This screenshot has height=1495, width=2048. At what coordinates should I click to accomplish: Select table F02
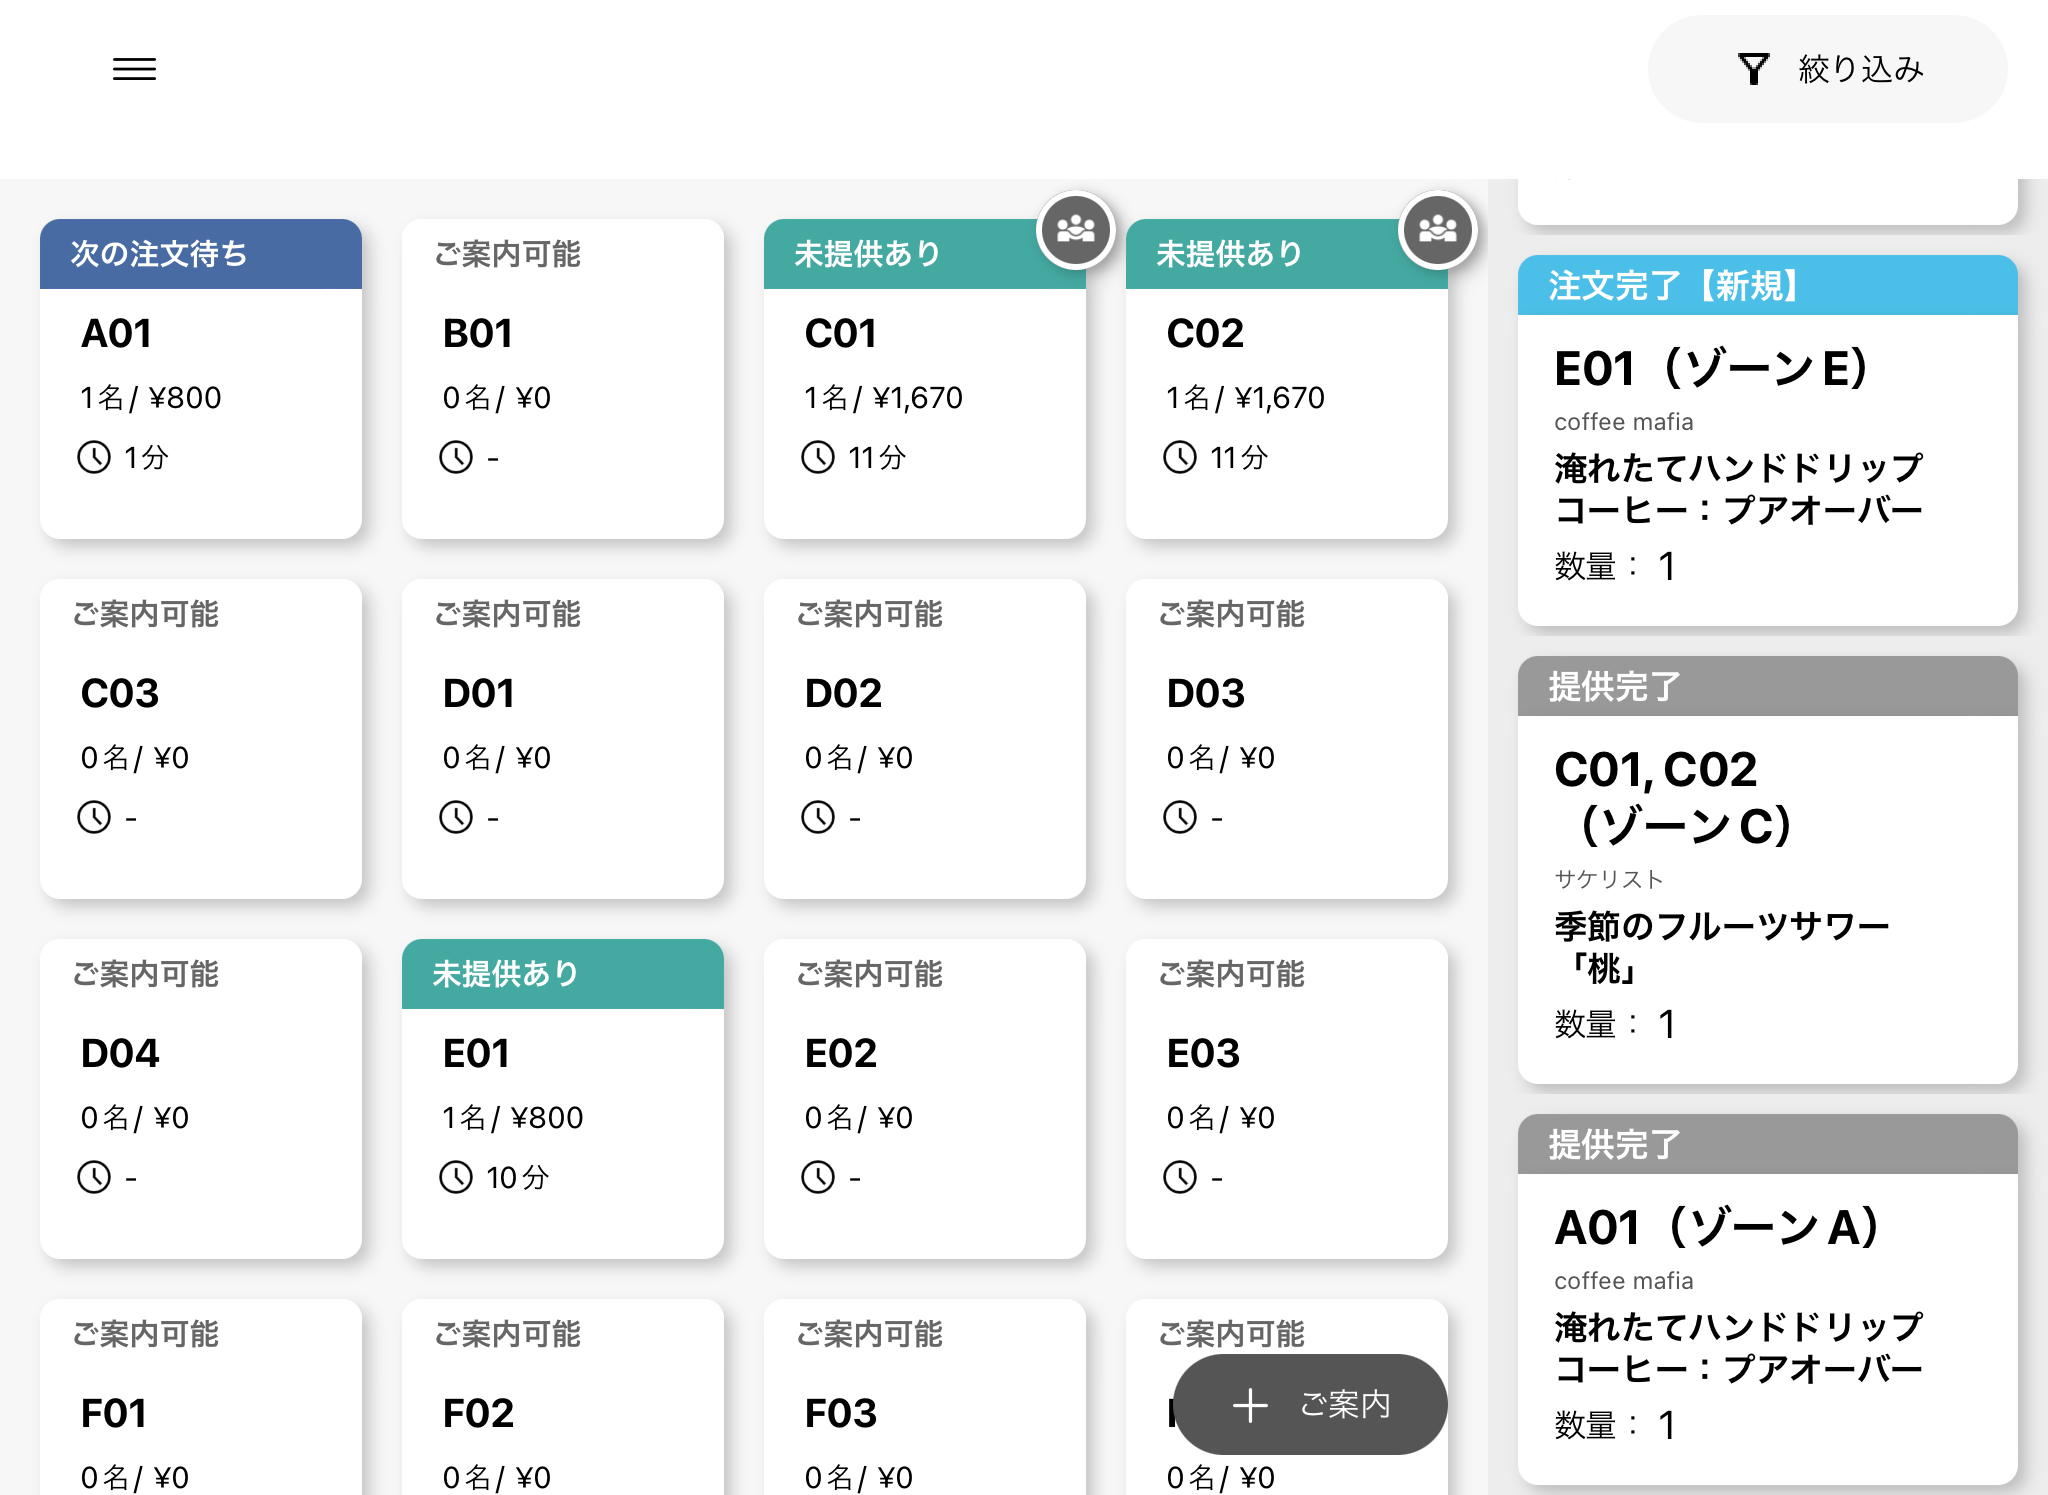563,1397
